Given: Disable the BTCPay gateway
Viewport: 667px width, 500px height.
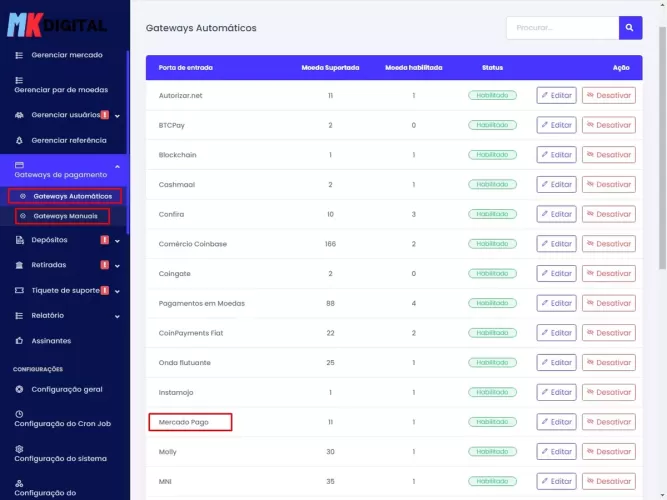Looking at the screenshot, I should coord(608,125).
